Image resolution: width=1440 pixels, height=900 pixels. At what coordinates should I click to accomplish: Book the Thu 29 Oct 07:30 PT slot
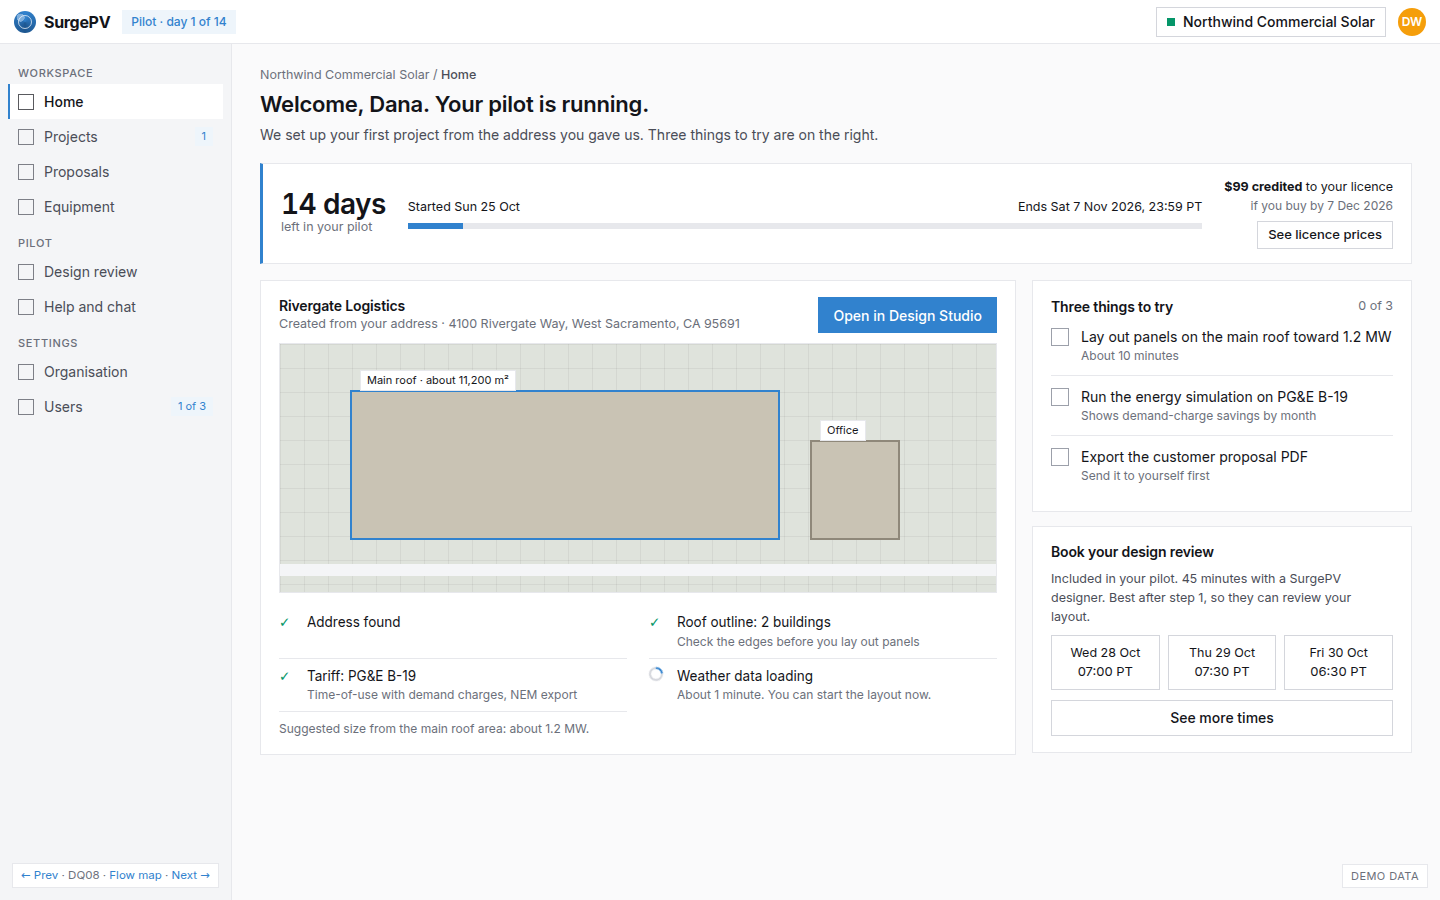tap(1222, 662)
